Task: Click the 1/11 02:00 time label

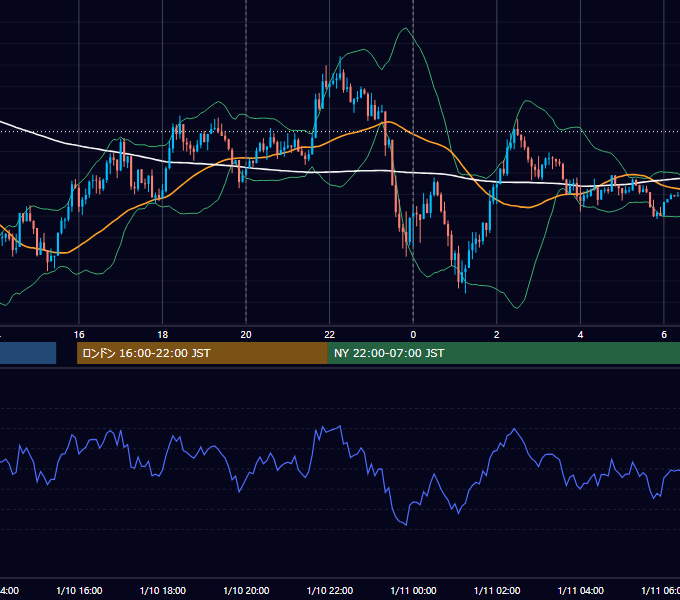Action: click(497, 590)
